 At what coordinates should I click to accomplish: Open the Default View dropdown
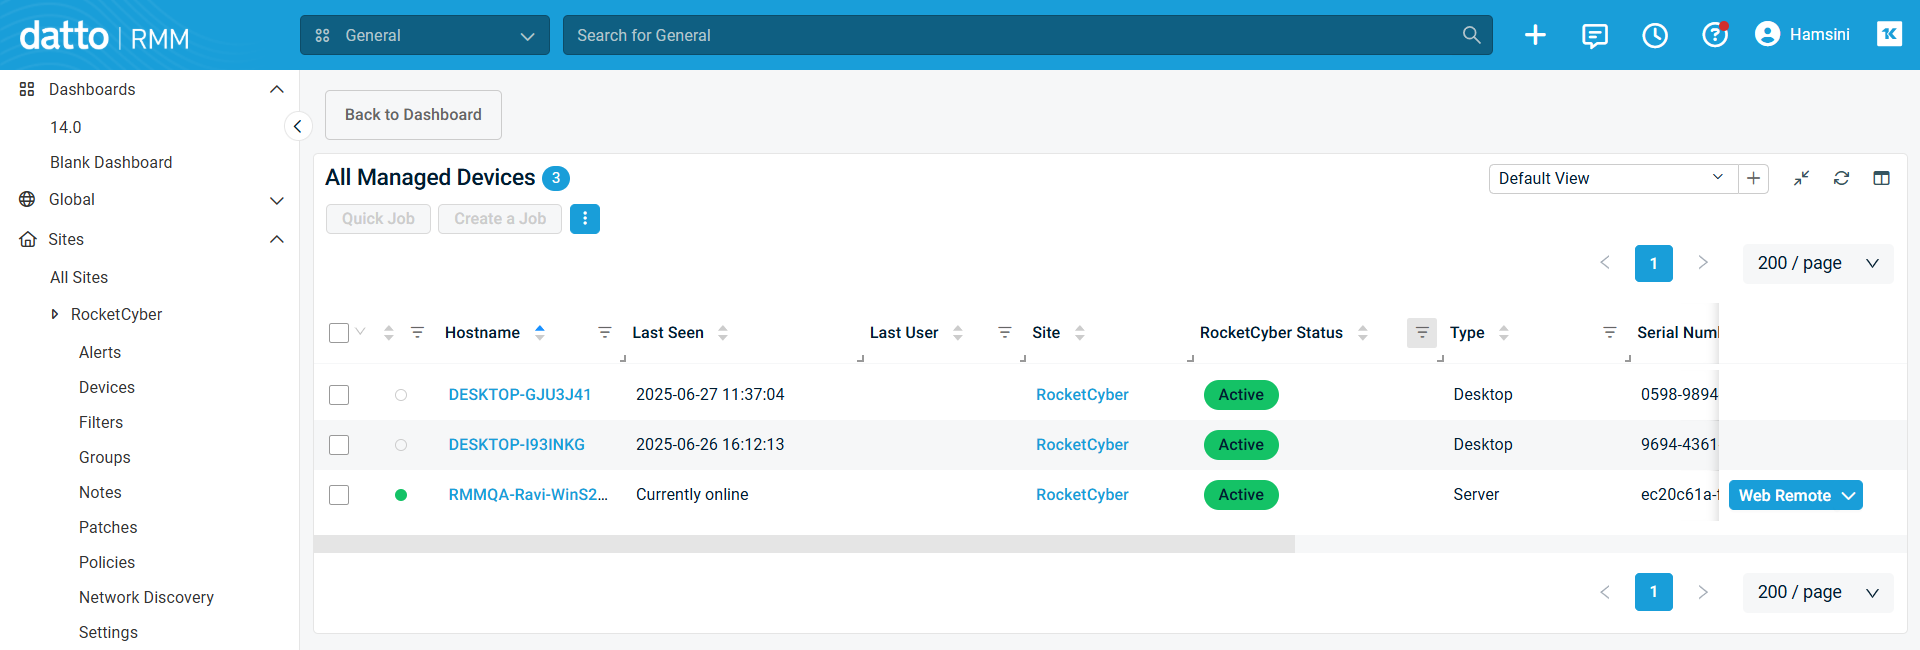pos(1614,179)
